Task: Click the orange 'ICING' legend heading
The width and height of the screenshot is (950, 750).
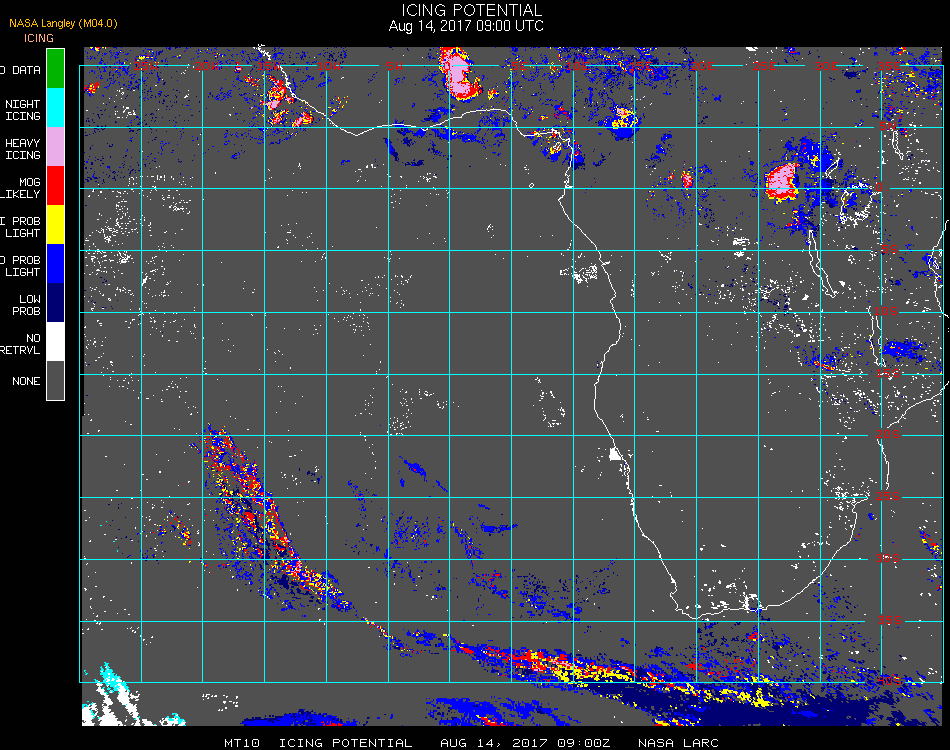Action: click(39, 38)
